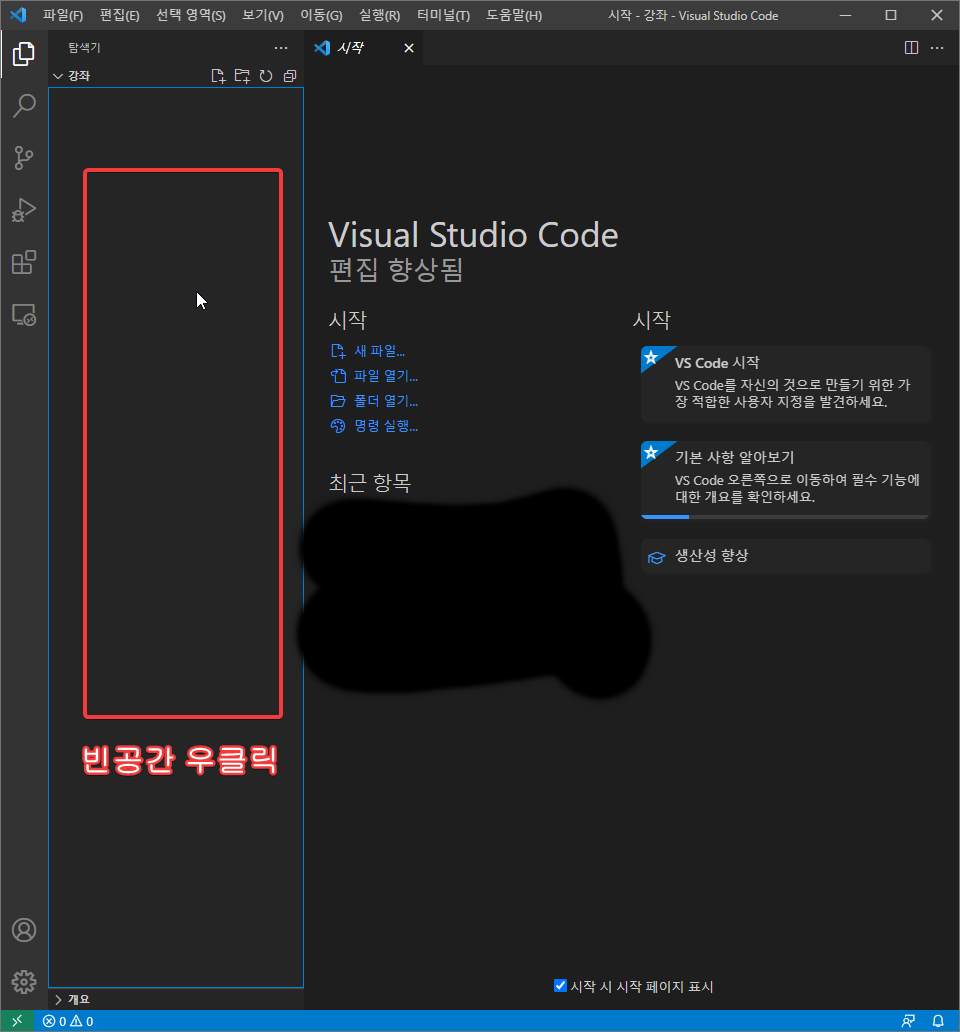Open Remote Explorer view
The width and height of the screenshot is (960, 1032).
click(x=24, y=315)
